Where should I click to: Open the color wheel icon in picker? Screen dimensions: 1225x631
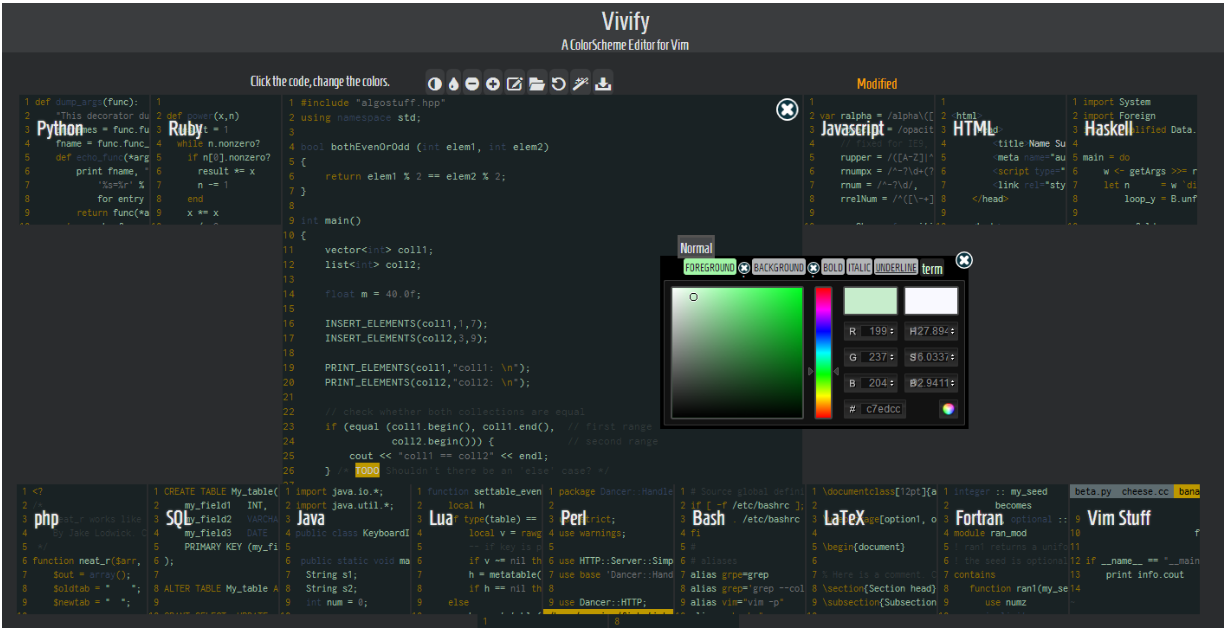948,409
